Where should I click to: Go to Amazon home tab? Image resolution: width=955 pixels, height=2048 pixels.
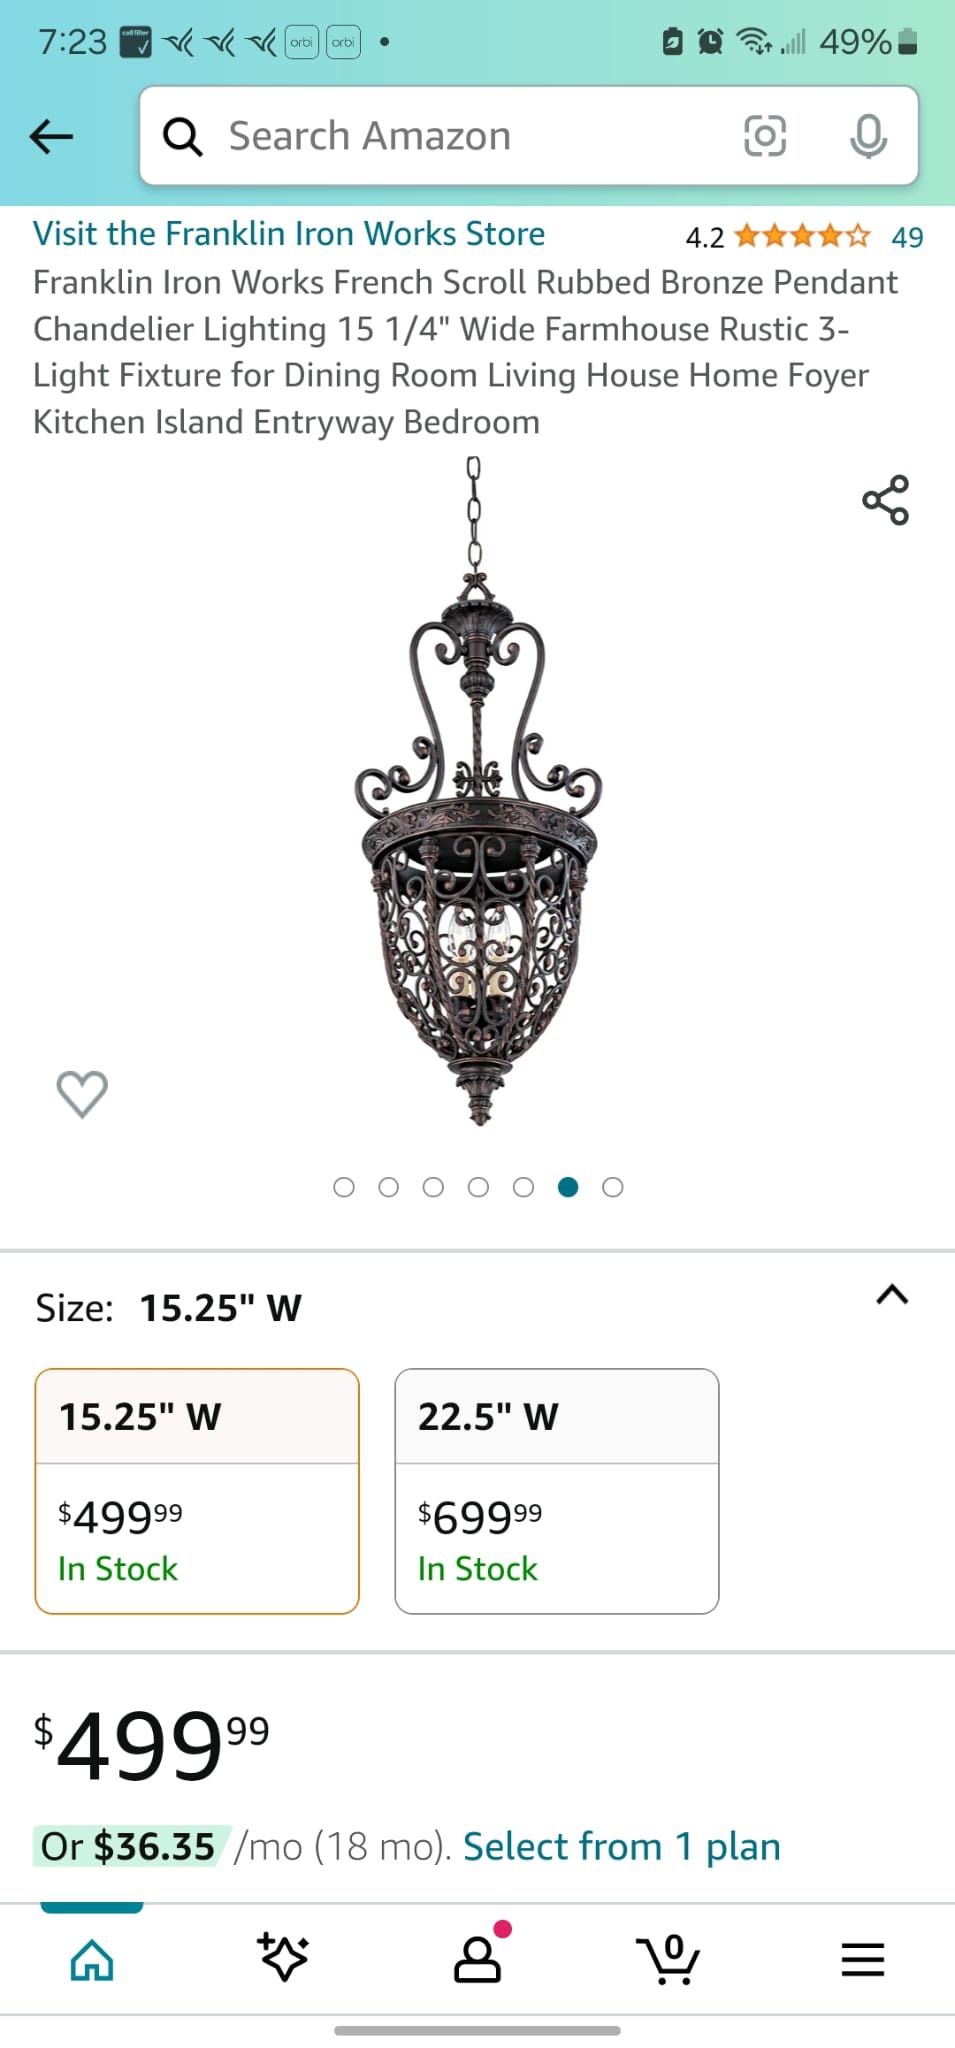92,1959
